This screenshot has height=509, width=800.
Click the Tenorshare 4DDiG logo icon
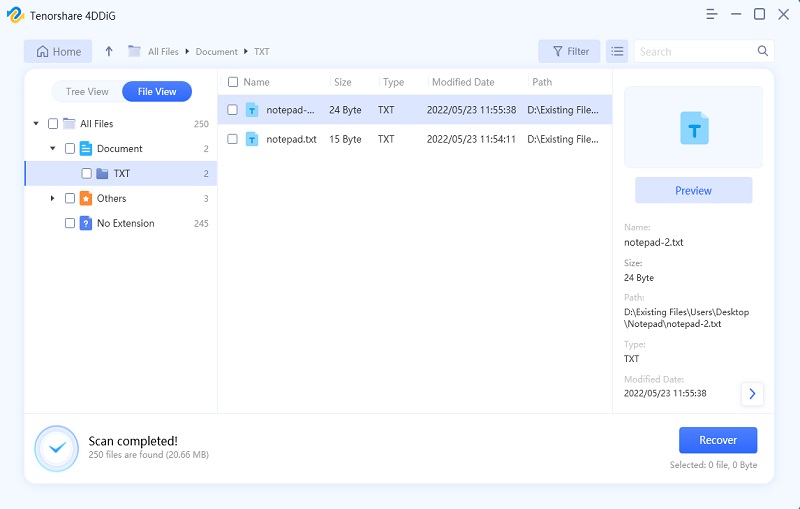click(x=15, y=15)
